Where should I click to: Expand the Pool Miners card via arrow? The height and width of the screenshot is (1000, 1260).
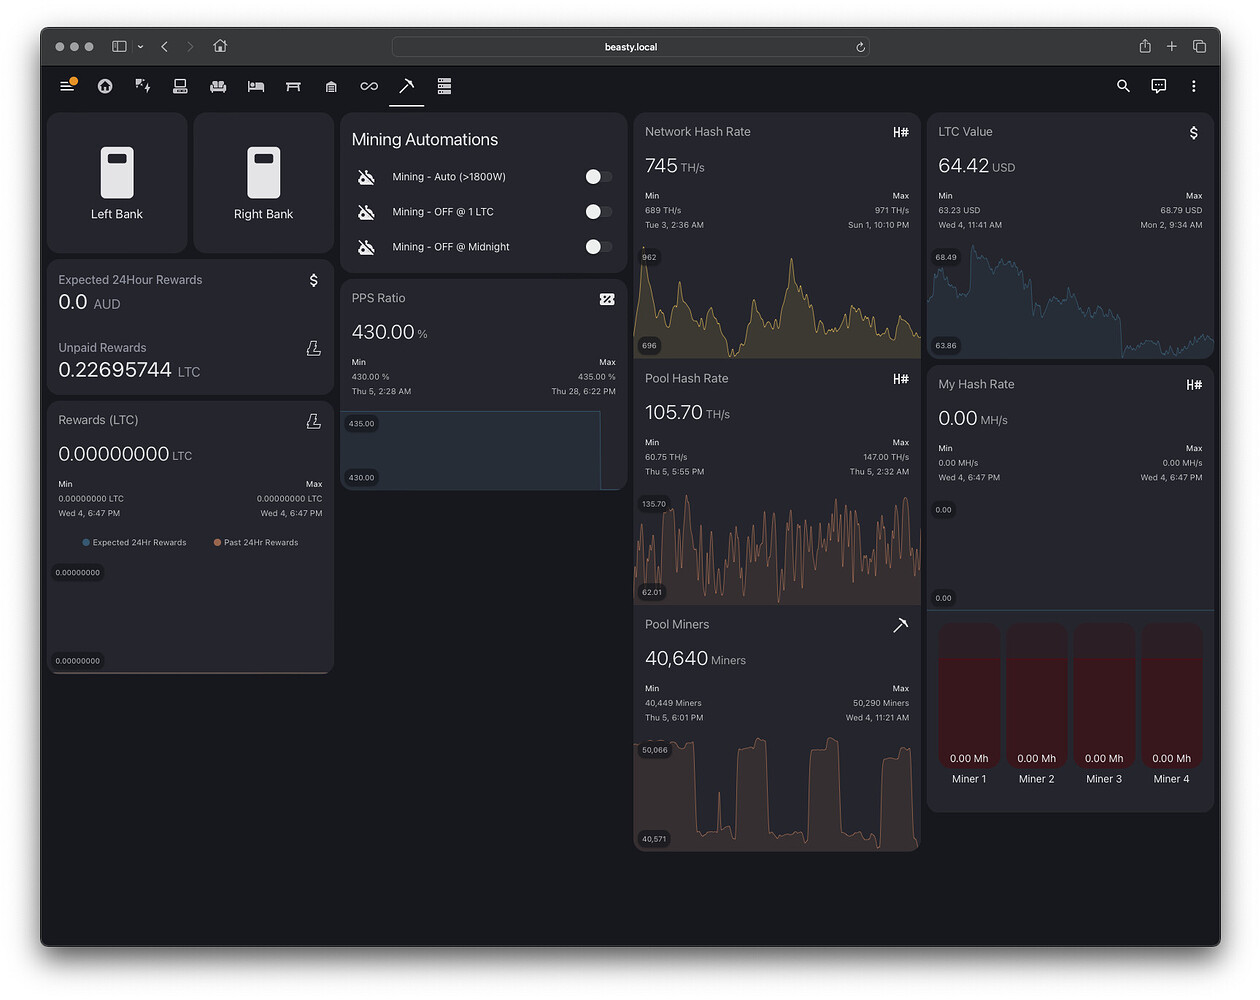900,624
